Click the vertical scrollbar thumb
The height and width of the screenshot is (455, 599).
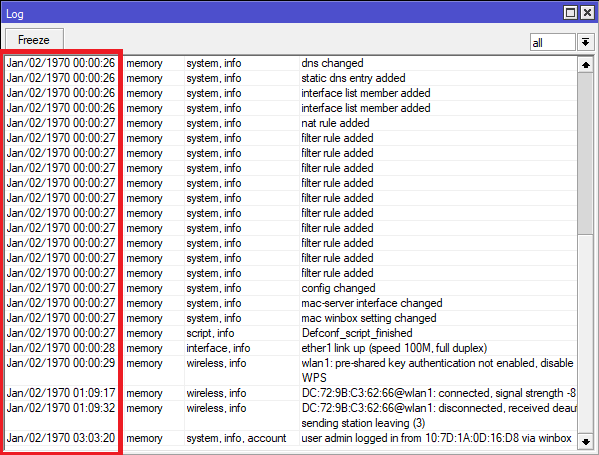coord(586,154)
